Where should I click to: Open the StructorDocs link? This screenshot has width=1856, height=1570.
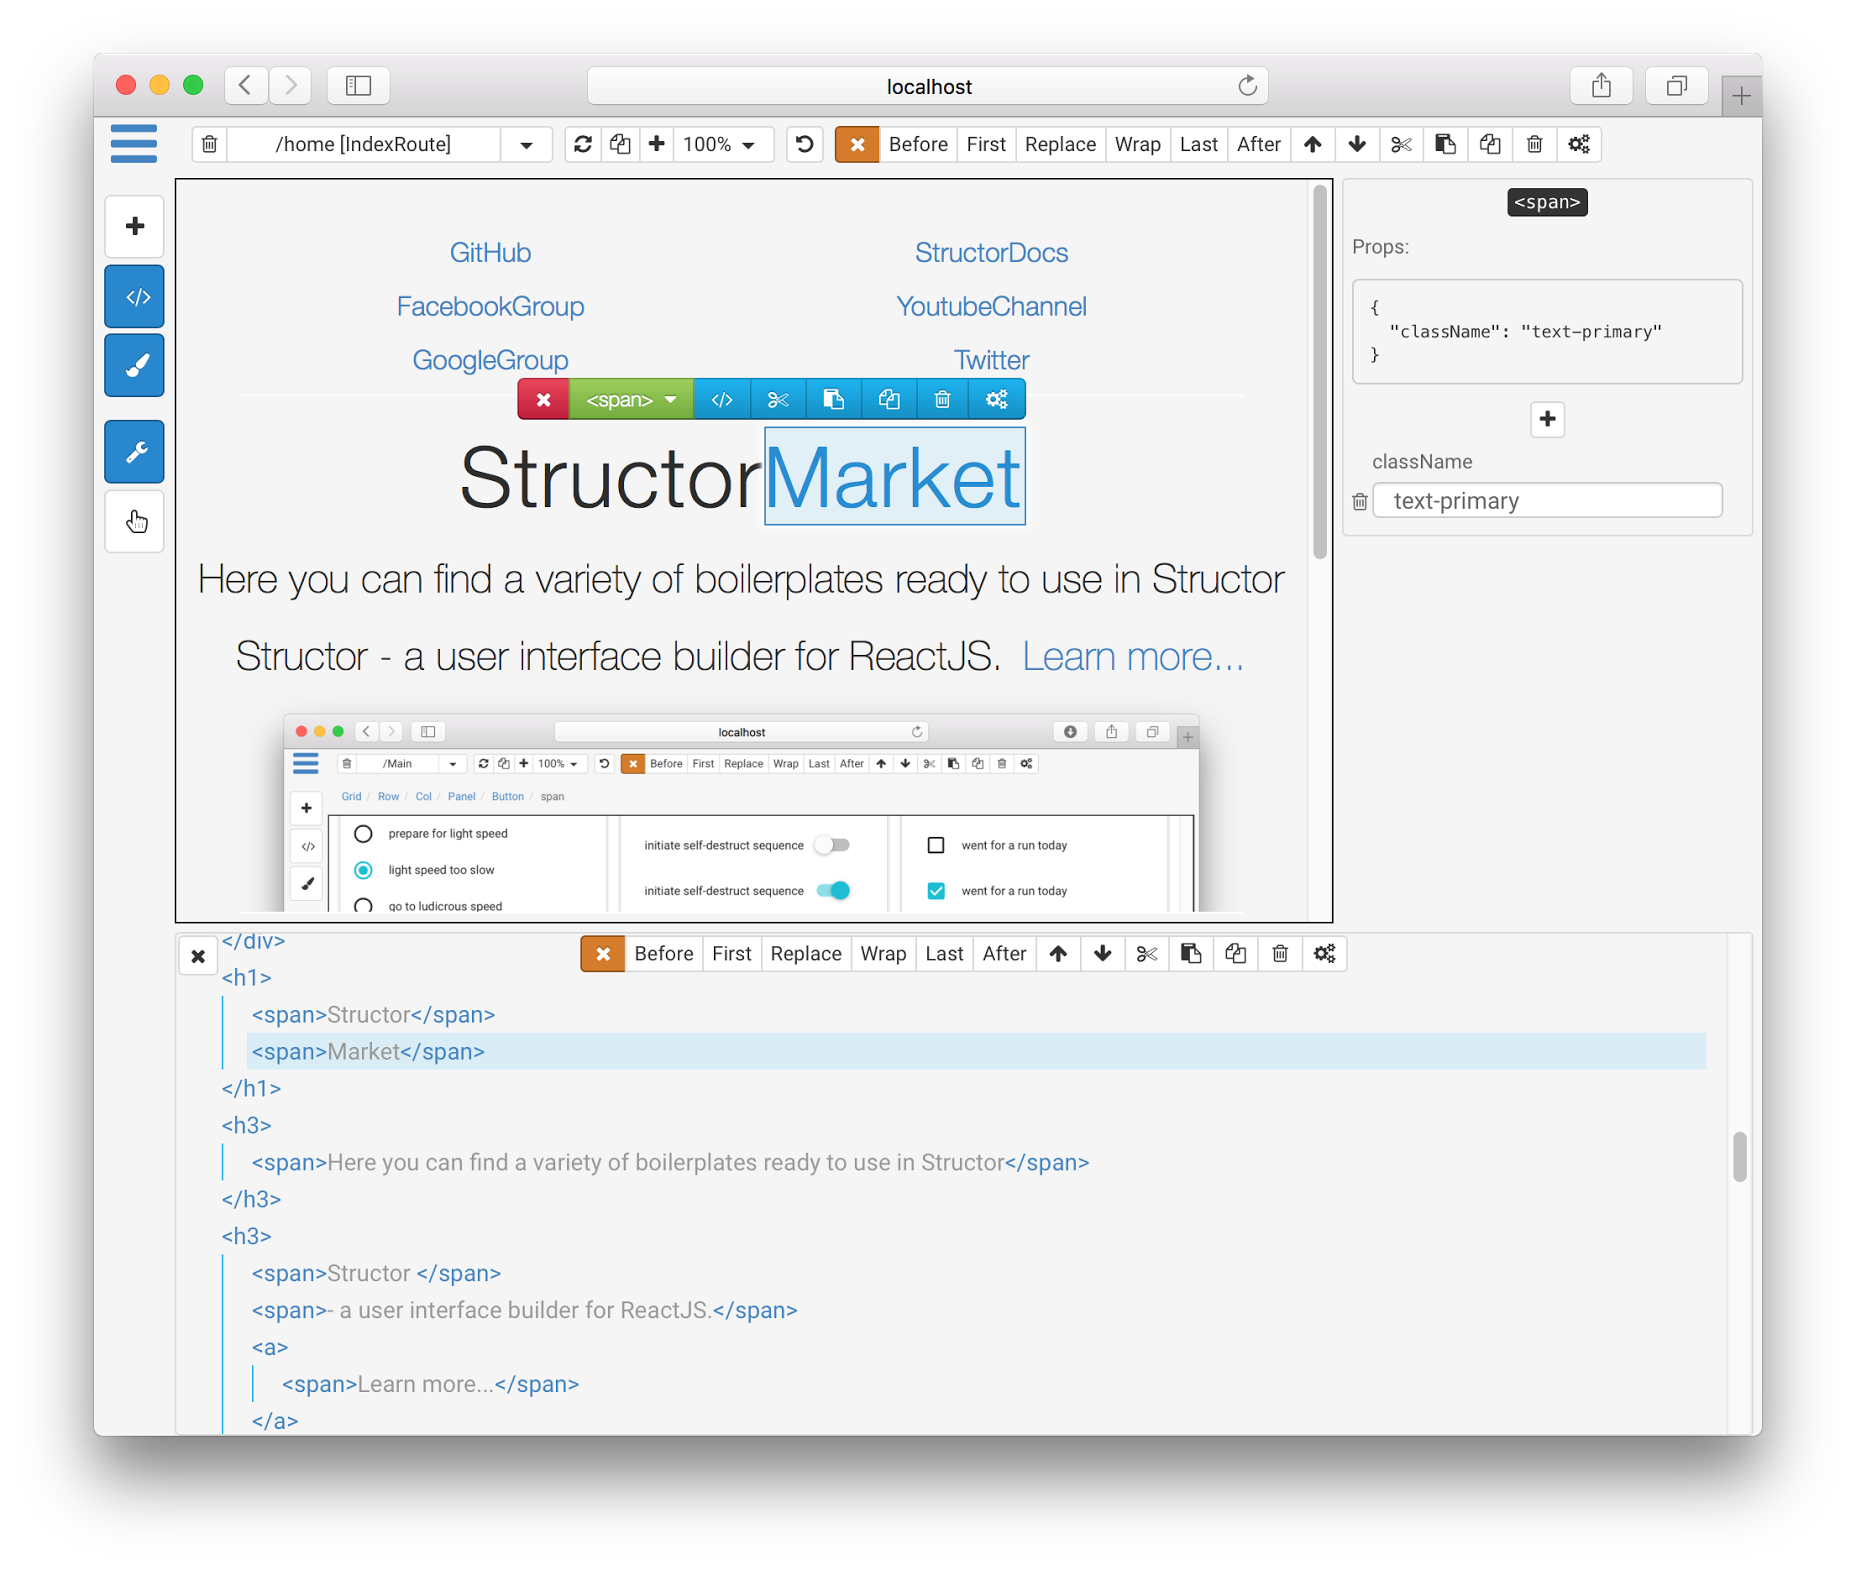(x=991, y=252)
